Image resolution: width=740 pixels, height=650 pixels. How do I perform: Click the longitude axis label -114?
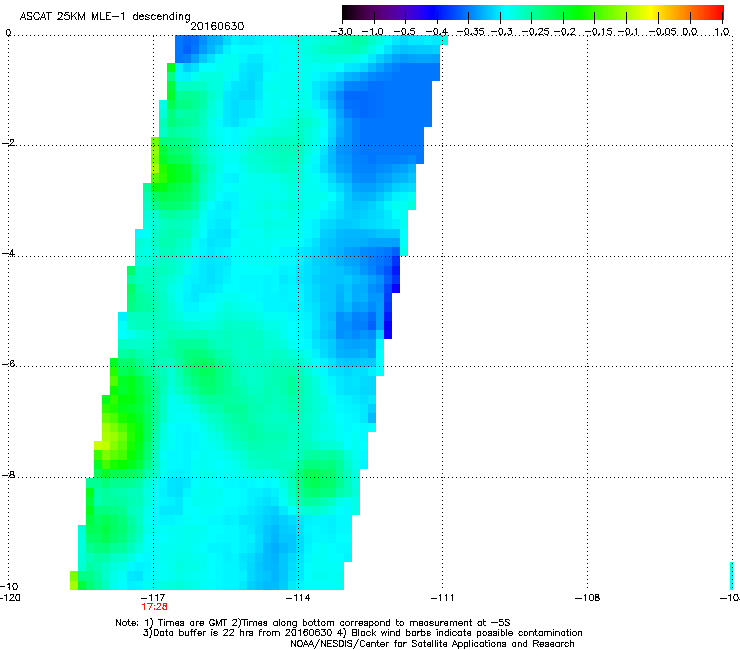click(x=298, y=598)
